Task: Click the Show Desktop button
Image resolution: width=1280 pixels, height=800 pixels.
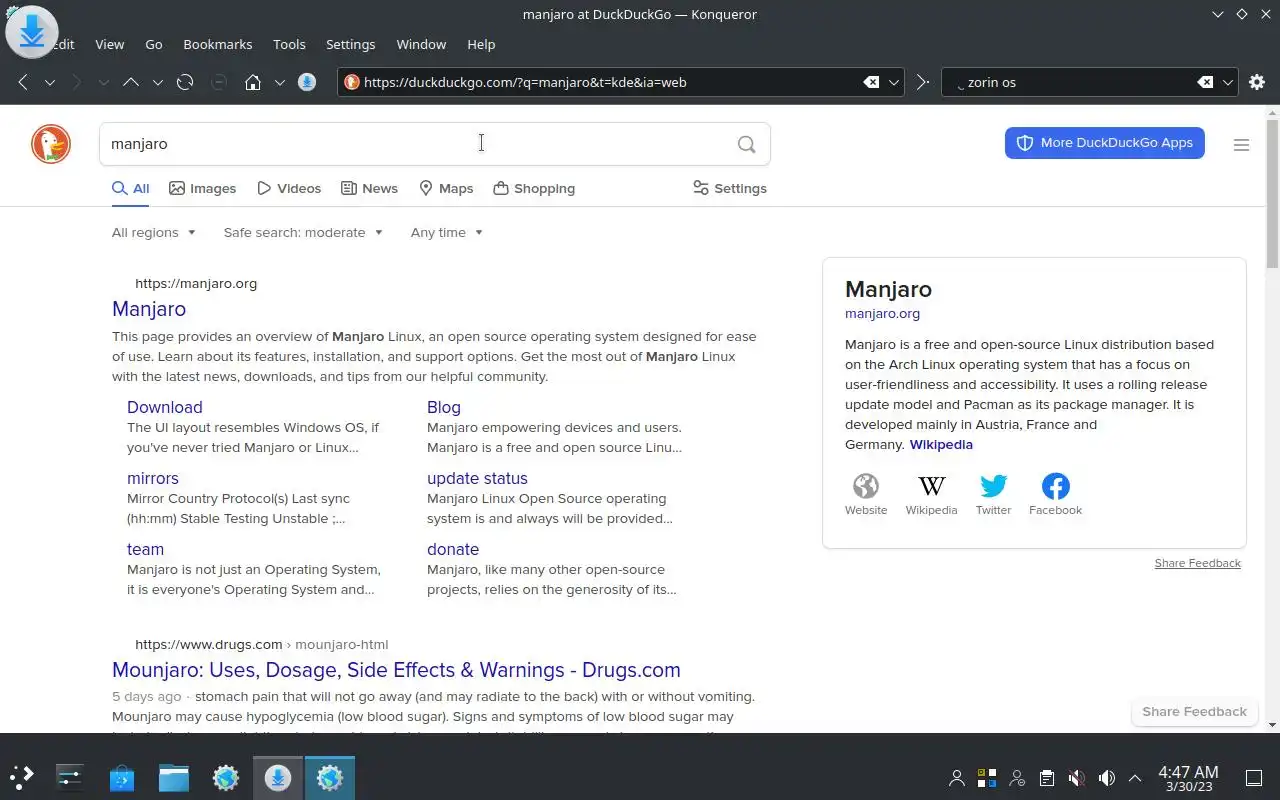Action: pos(1254,777)
